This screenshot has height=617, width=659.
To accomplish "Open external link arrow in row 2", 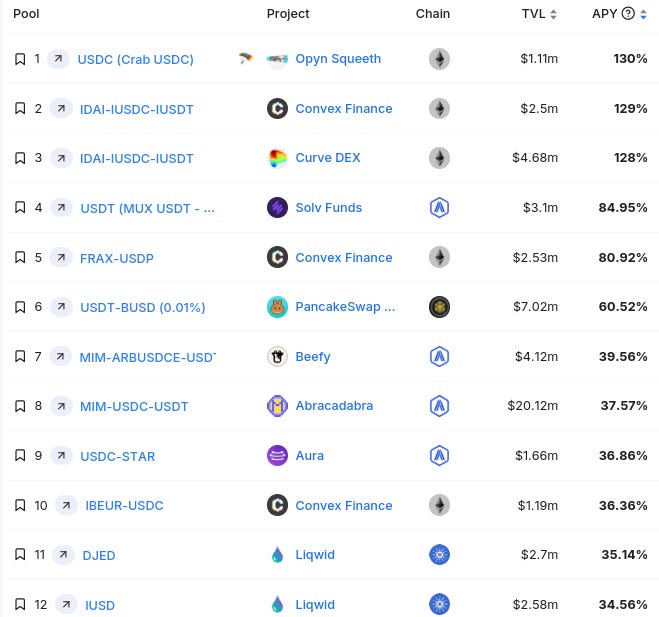I will coord(61,108).
